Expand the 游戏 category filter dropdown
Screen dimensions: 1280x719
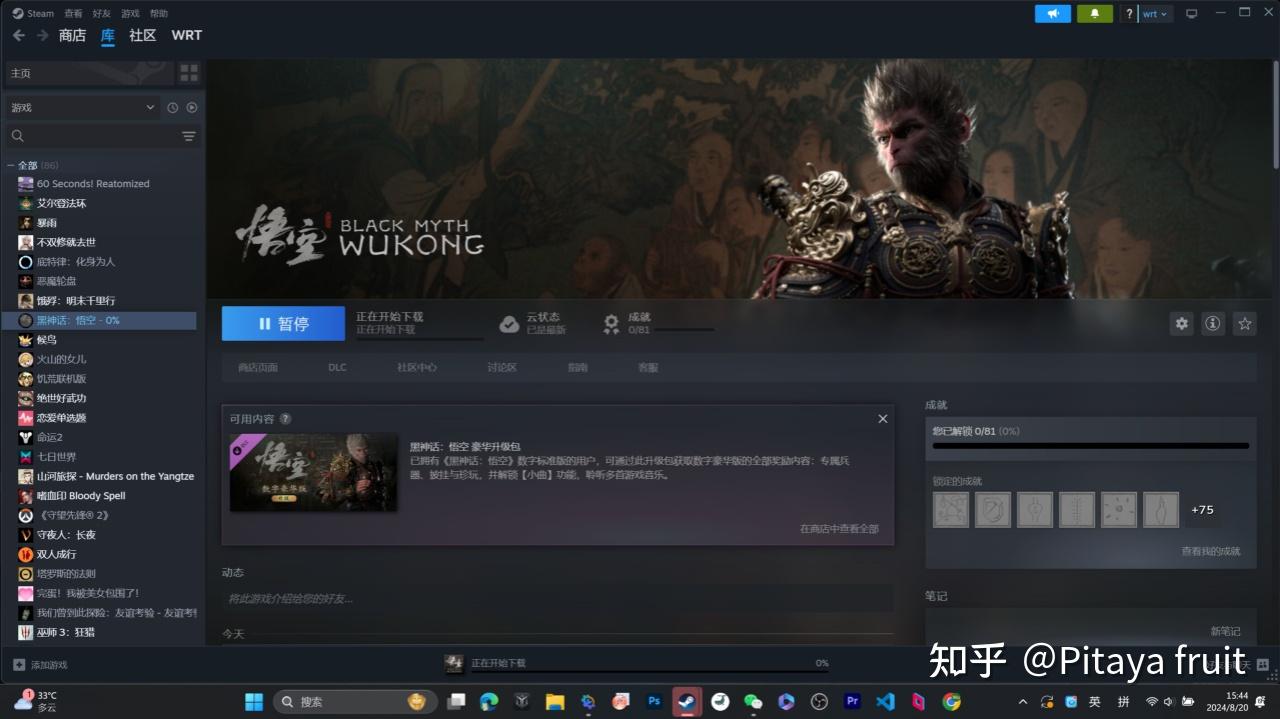click(x=82, y=107)
